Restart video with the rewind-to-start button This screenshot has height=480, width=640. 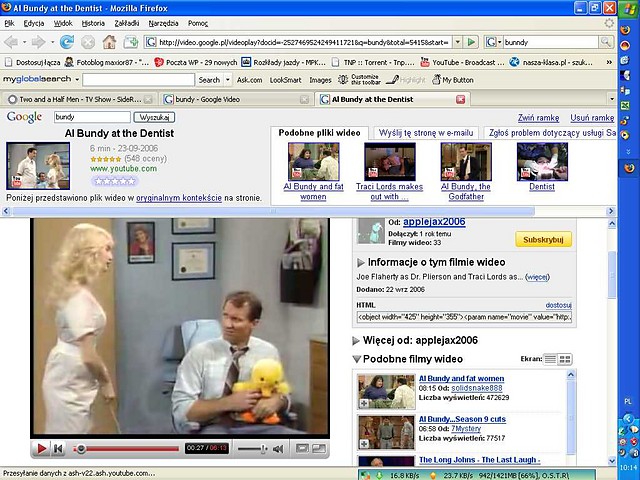[58, 449]
